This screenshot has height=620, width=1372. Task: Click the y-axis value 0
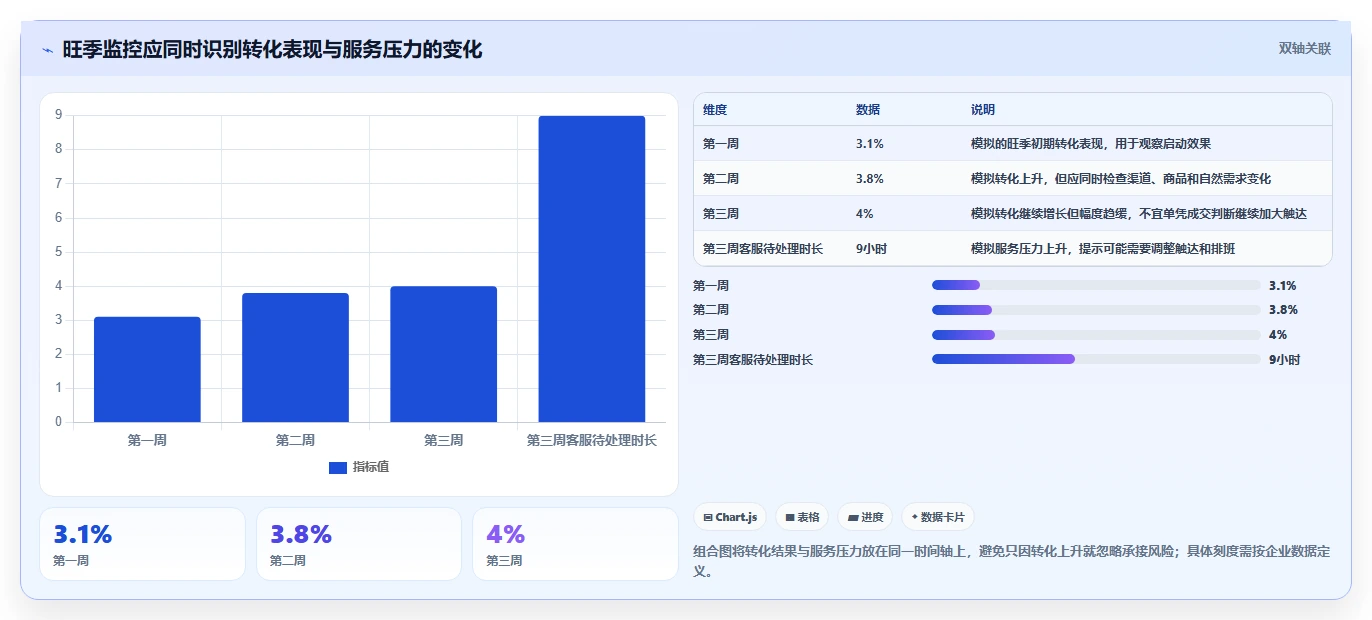pyautogui.click(x=59, y=422)
